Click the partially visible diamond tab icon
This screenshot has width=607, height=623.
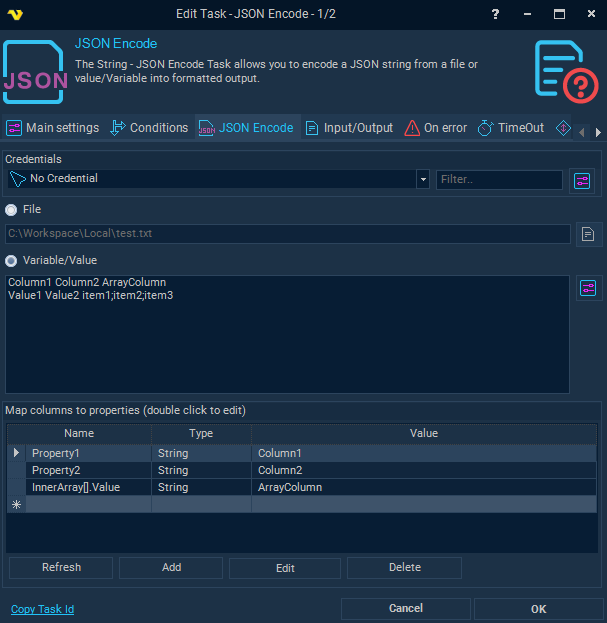point(563,128)
